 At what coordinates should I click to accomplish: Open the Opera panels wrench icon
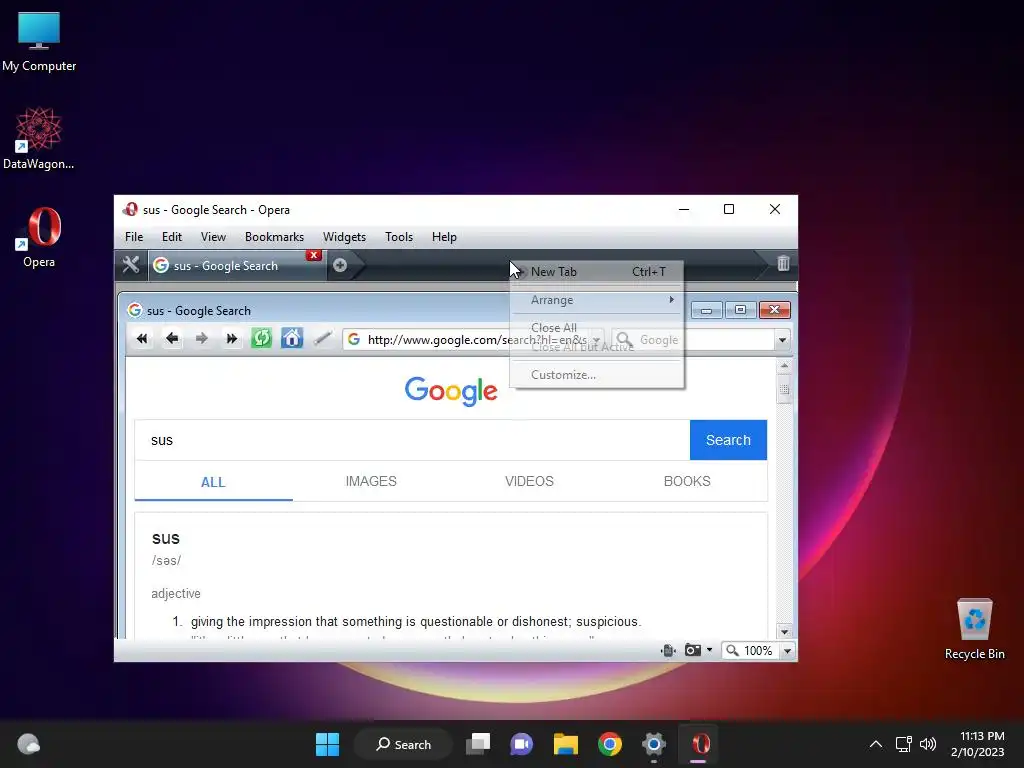[x=131, y=265]
